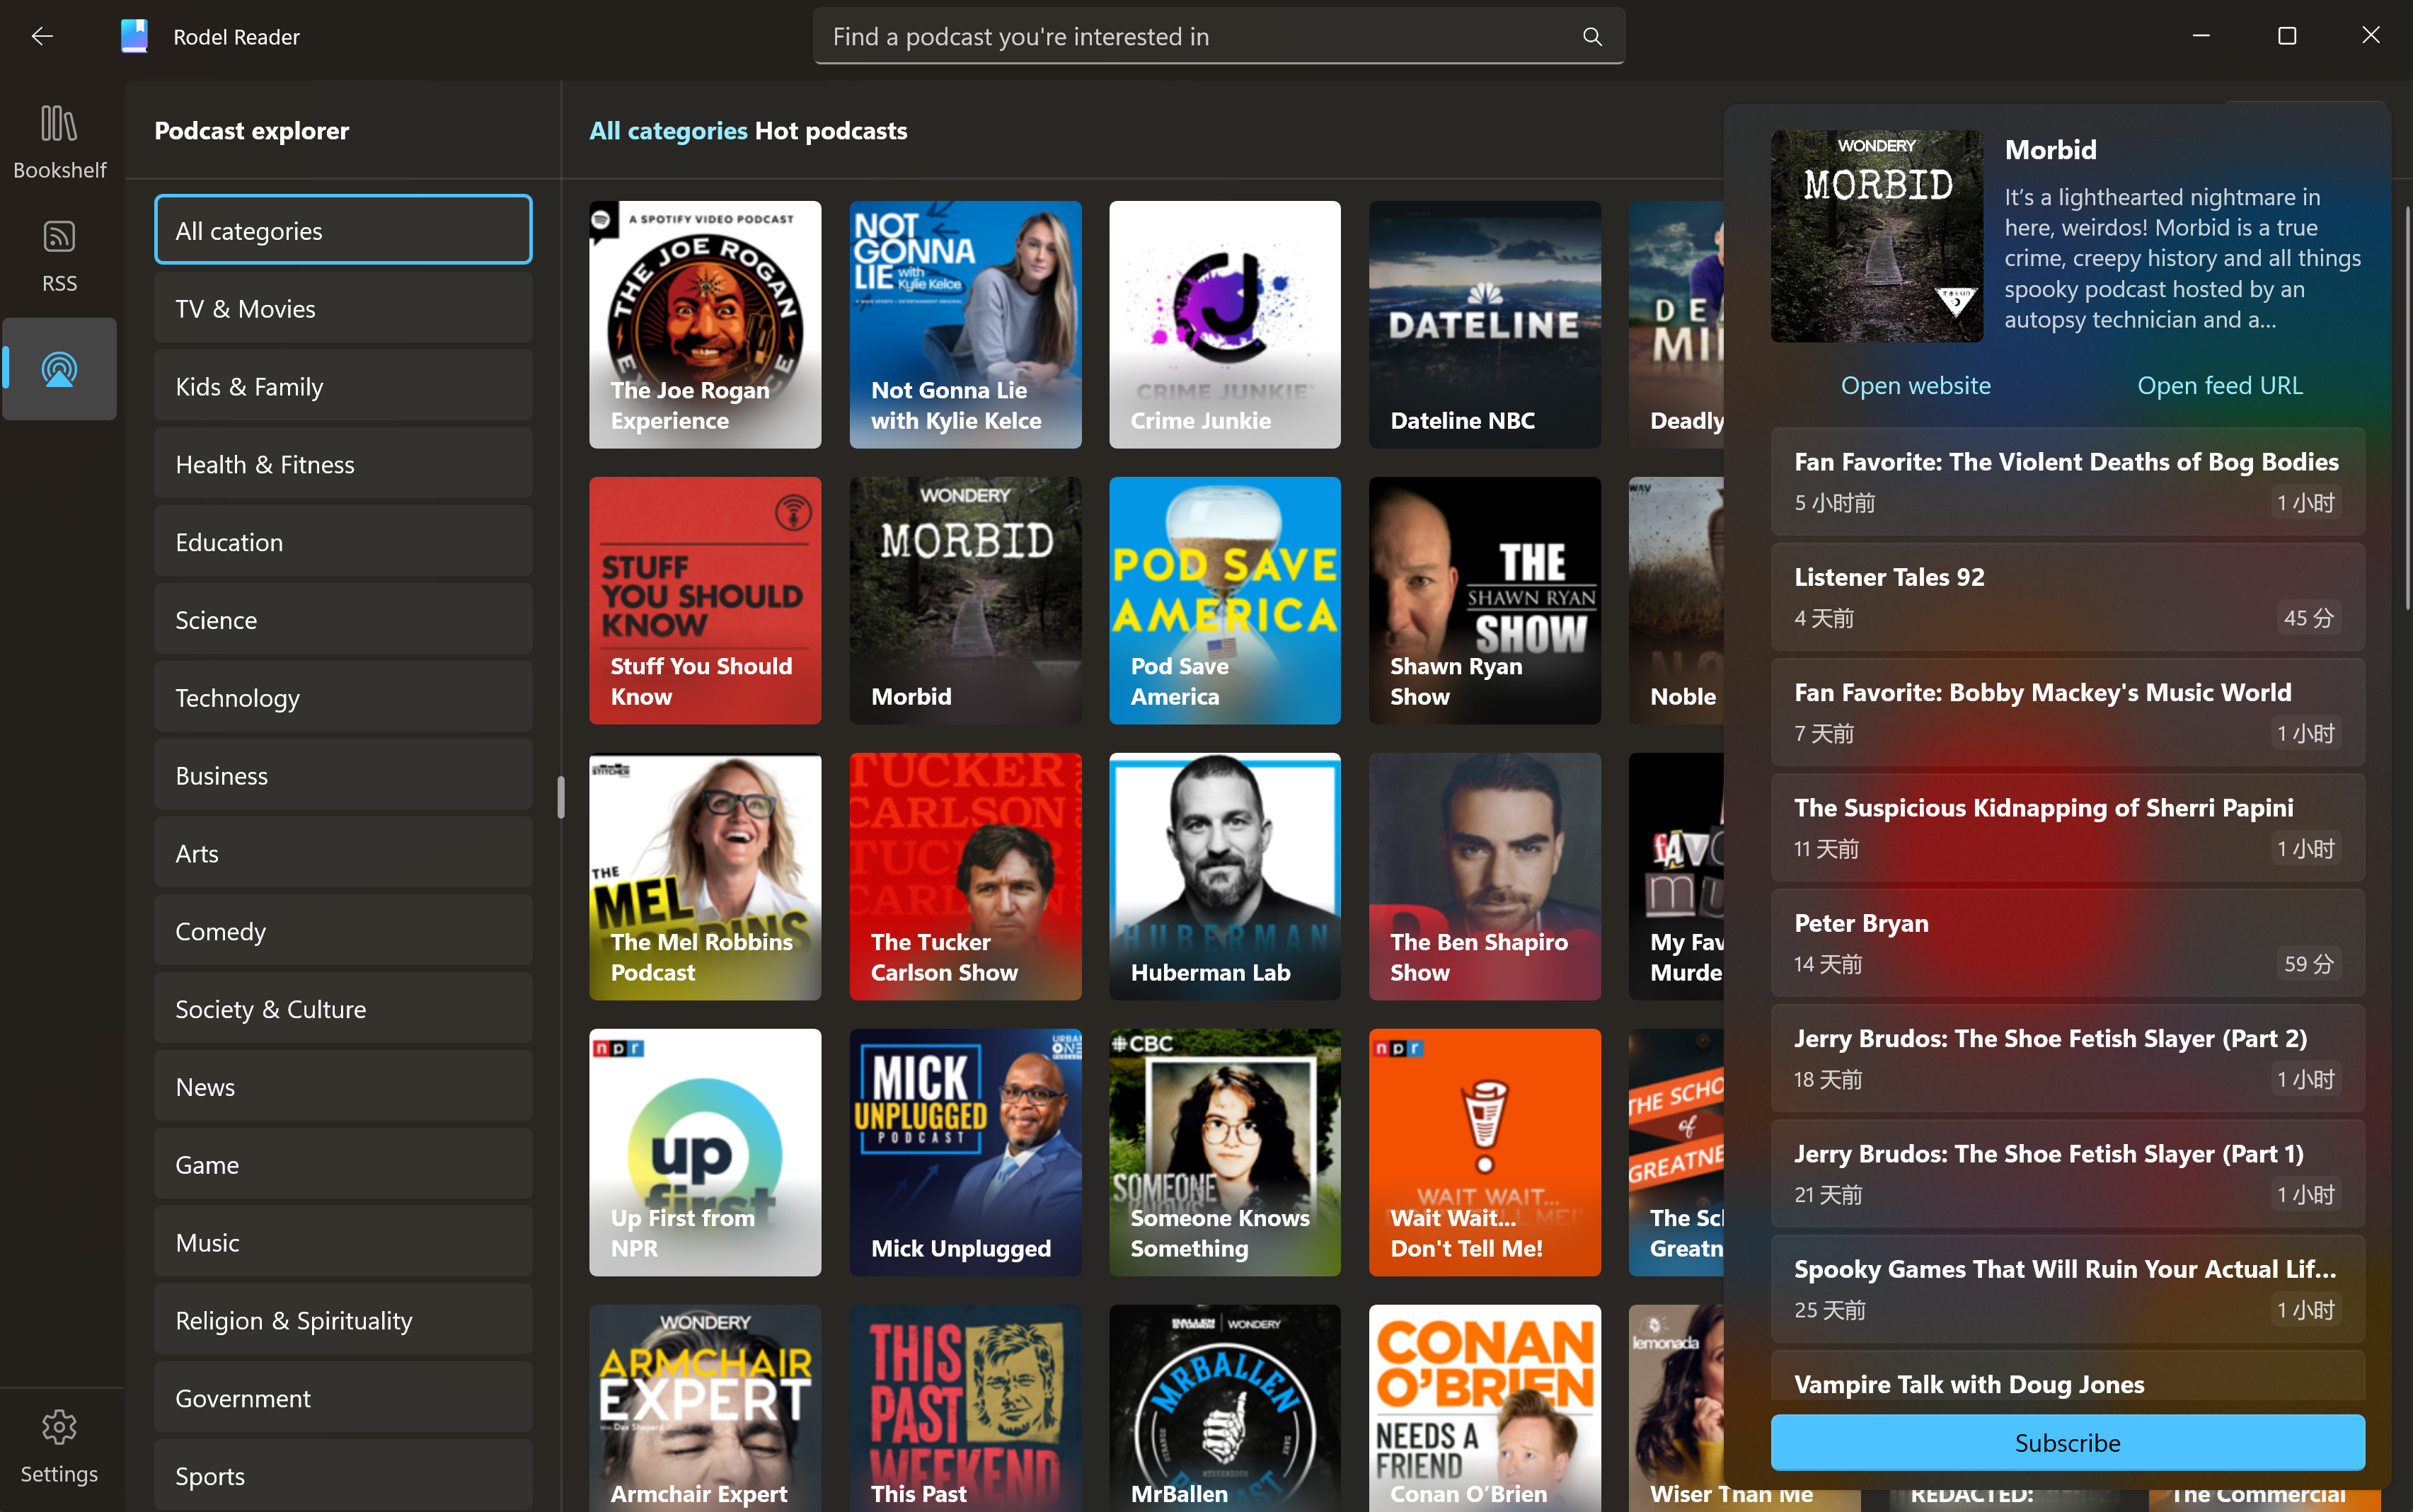Open Stuff You Should Know podcast
Image resolution: width=2413 pixels, height=1512 pixels.
(705, 601)
